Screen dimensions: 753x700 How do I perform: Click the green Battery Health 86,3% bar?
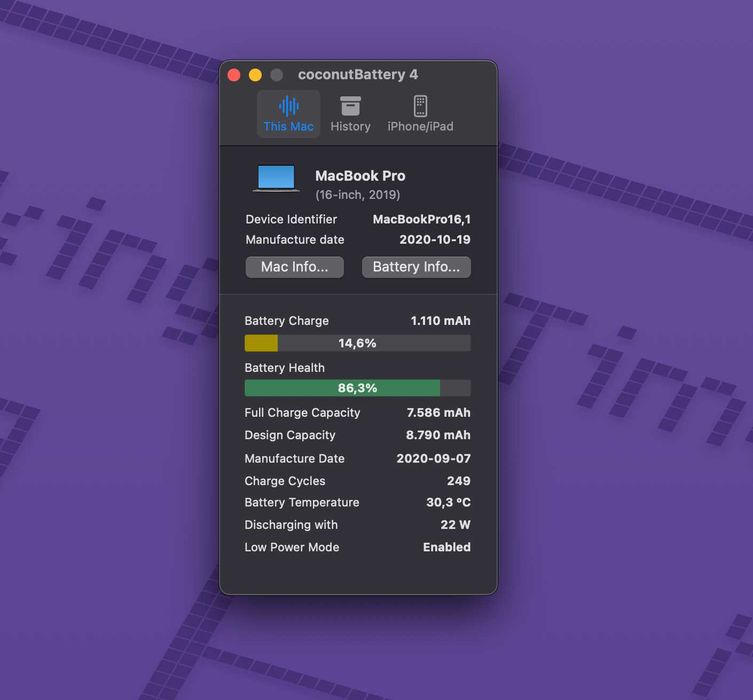358,388
